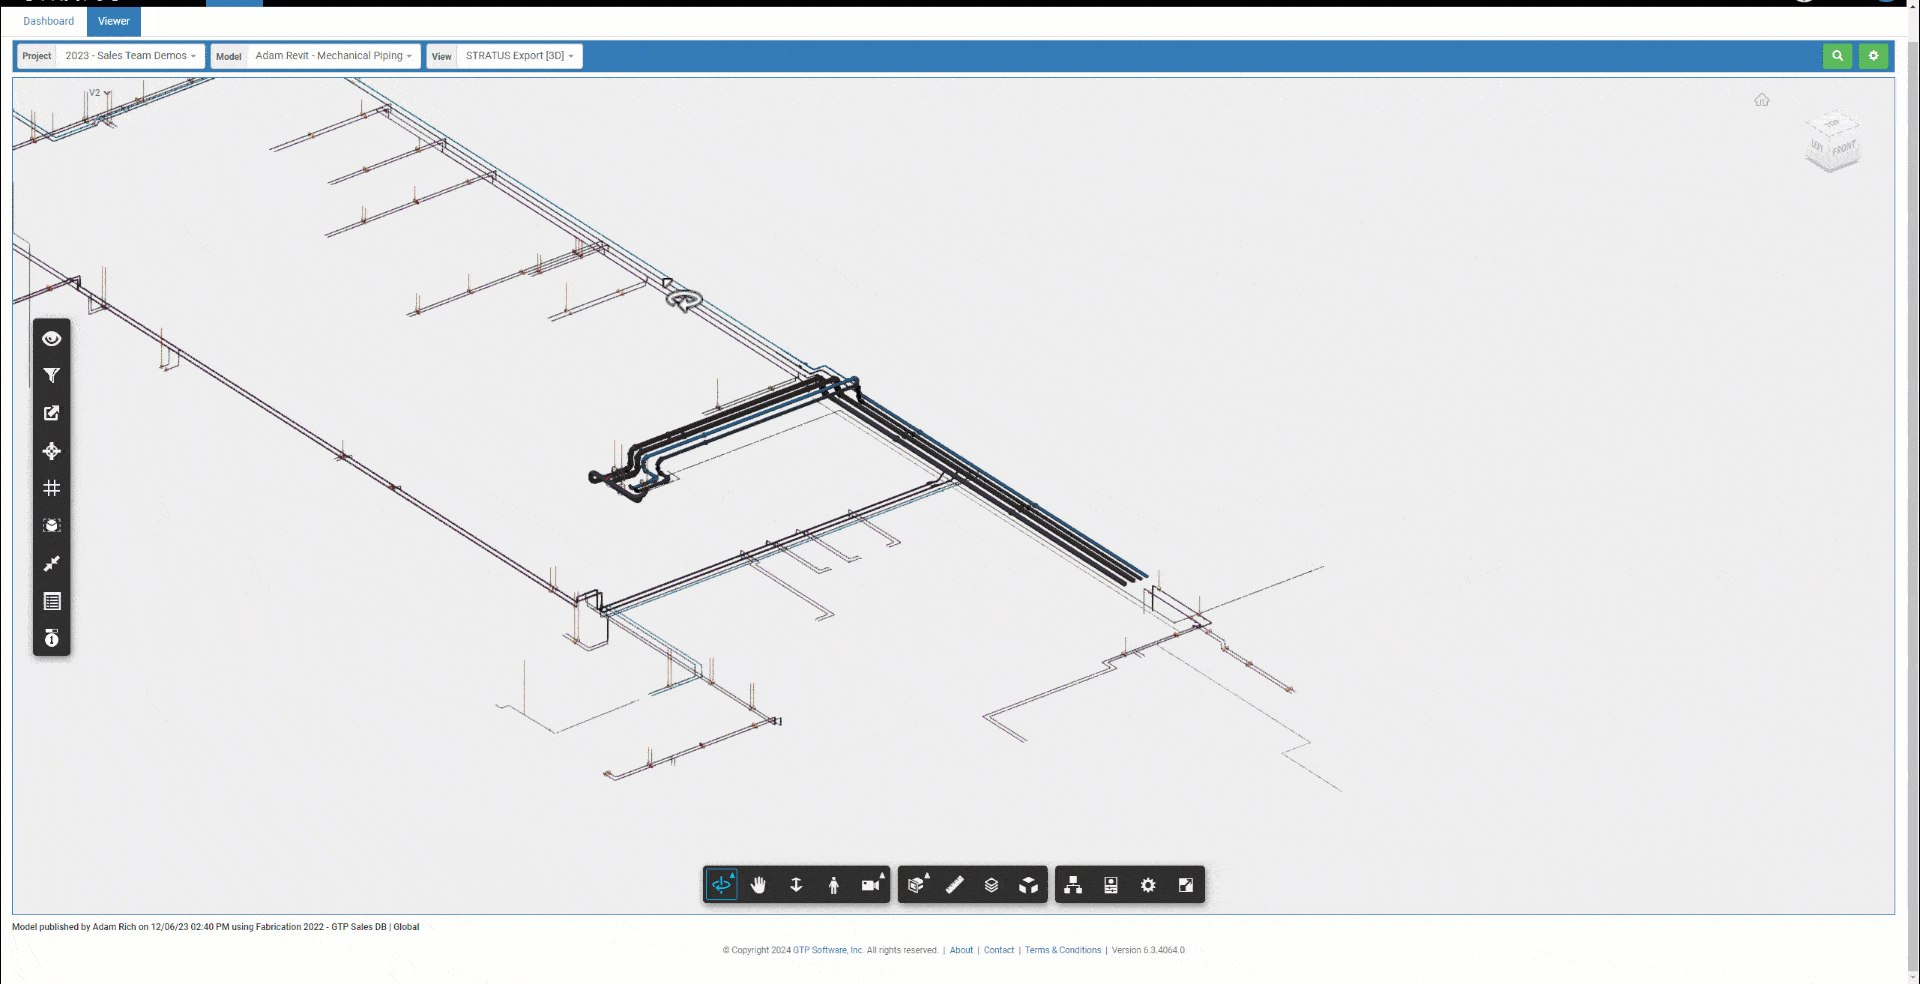The image size is (1920, 984).
Task: Select the Camera views tool
Action: click(871, 885)
